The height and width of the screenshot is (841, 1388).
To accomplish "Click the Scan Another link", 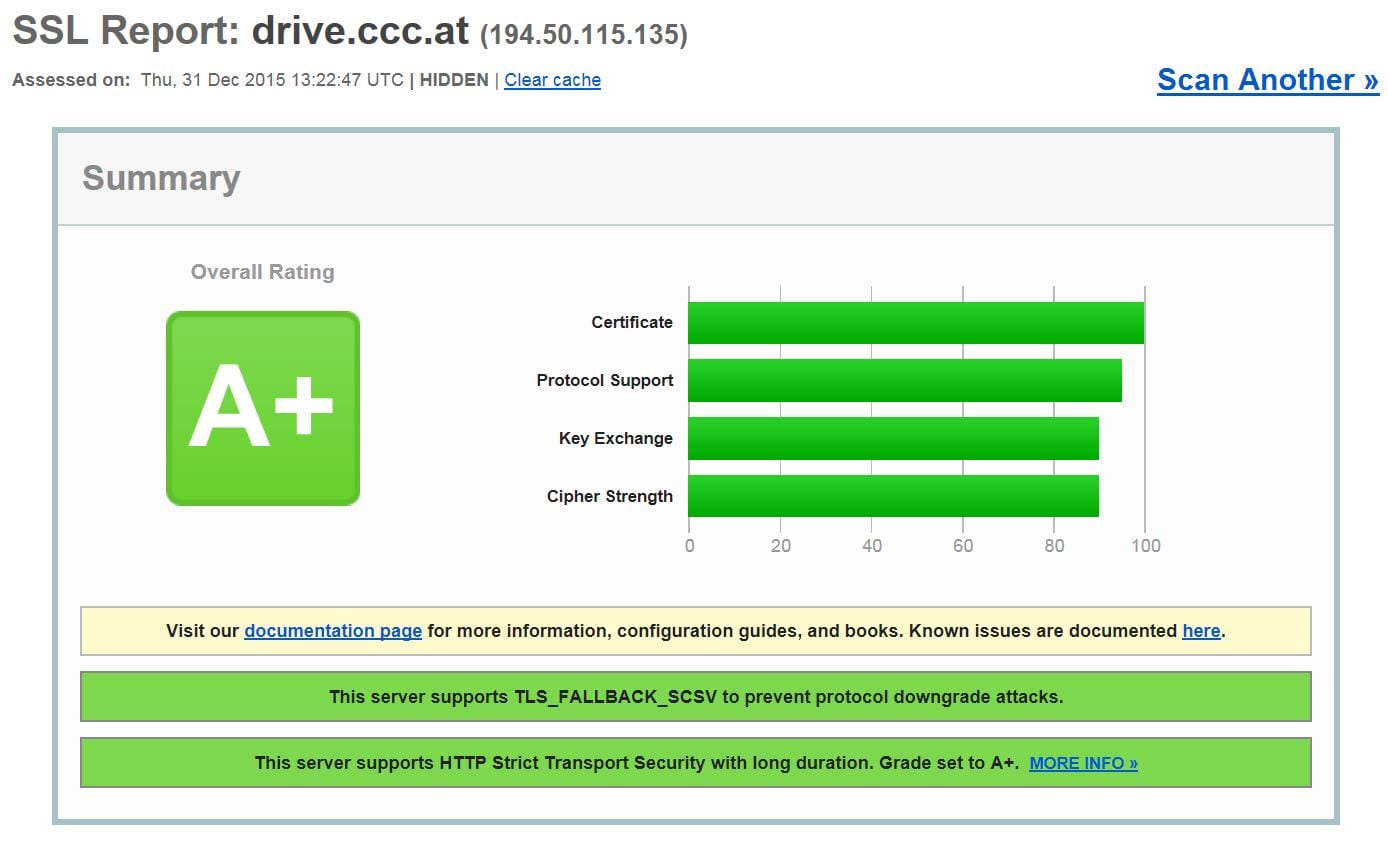I will tap(1267, 80).
